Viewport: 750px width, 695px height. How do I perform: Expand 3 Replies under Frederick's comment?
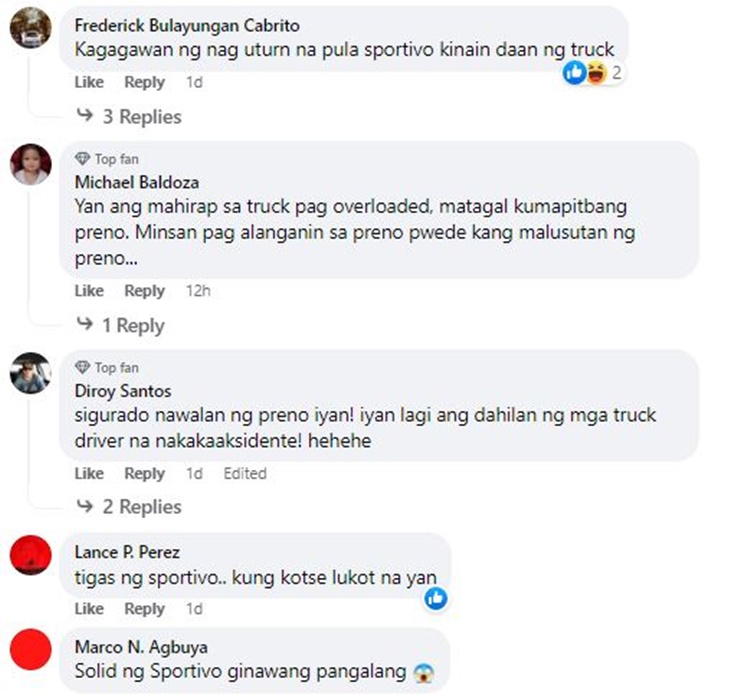(x=129, y=117)
